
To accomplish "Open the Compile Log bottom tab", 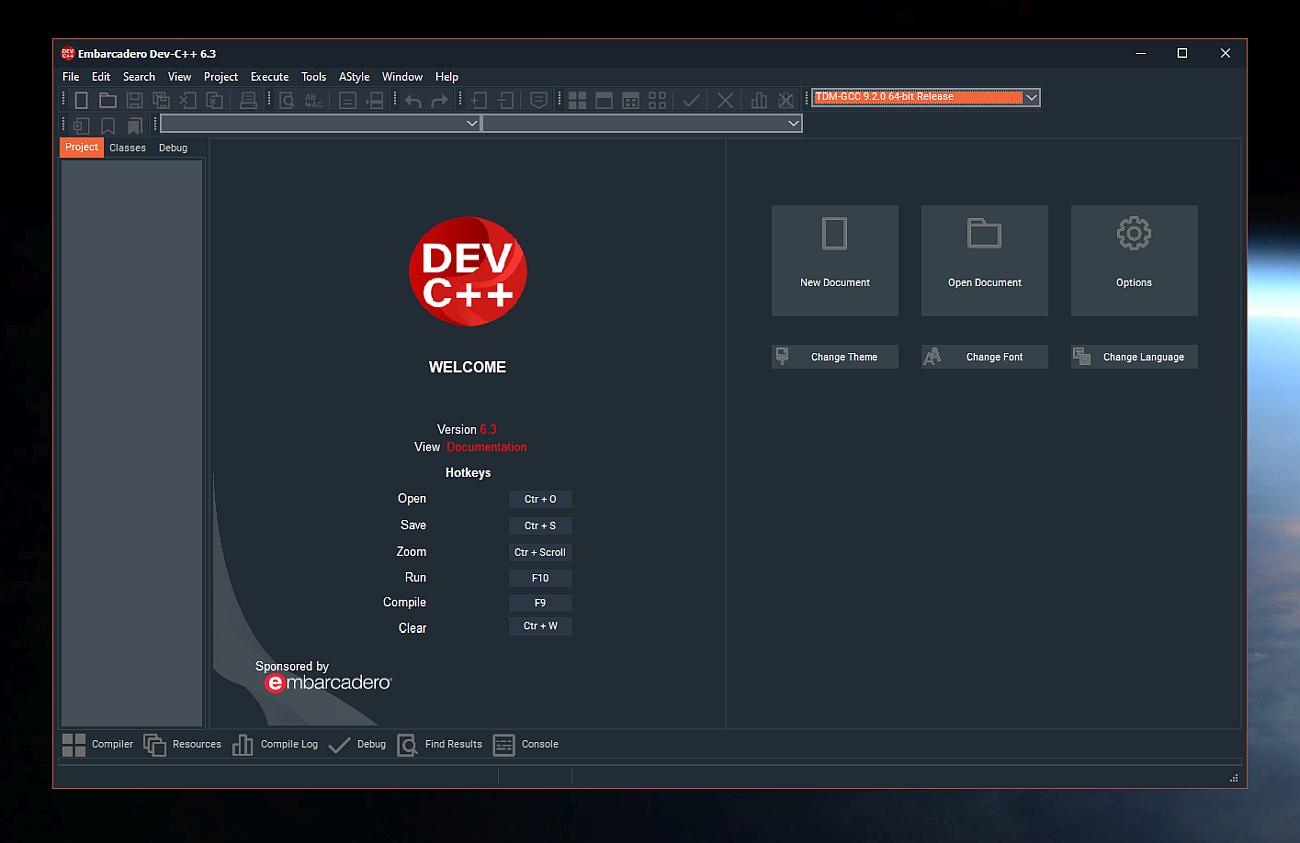I will 275,744.
